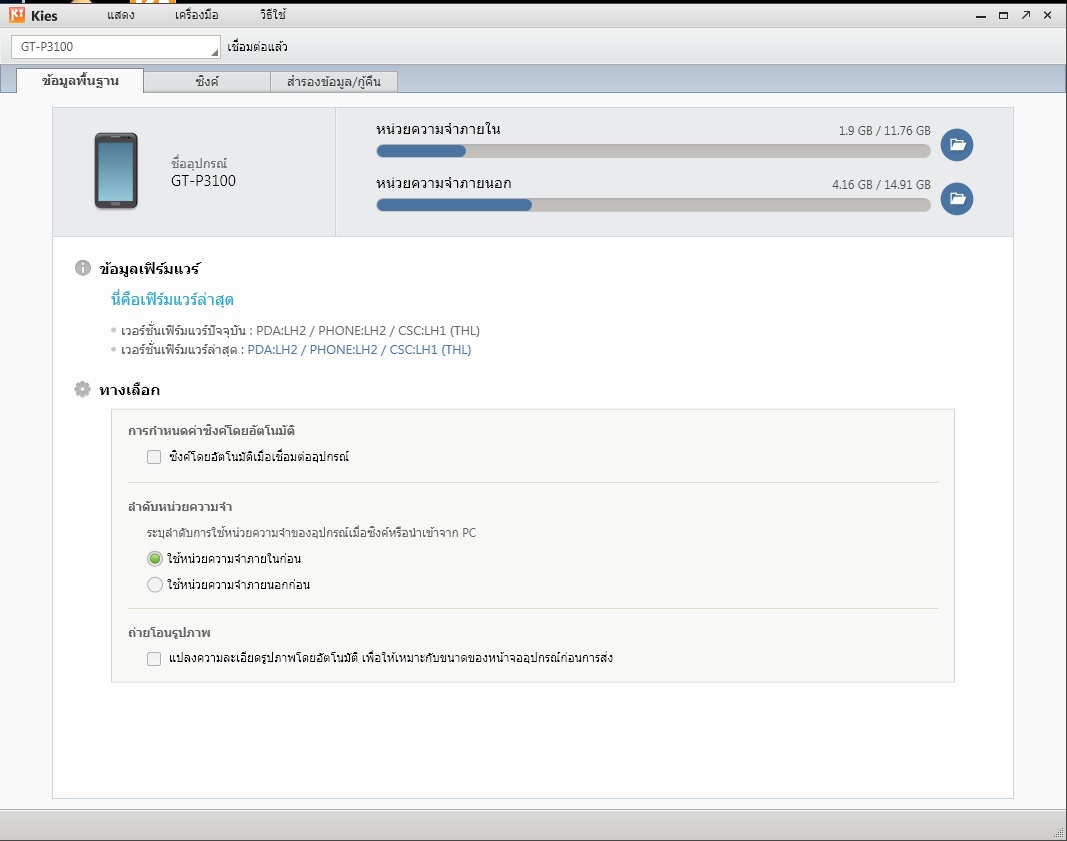
Task: Click the external memory usage bar
Action: [x=653, y=205]
